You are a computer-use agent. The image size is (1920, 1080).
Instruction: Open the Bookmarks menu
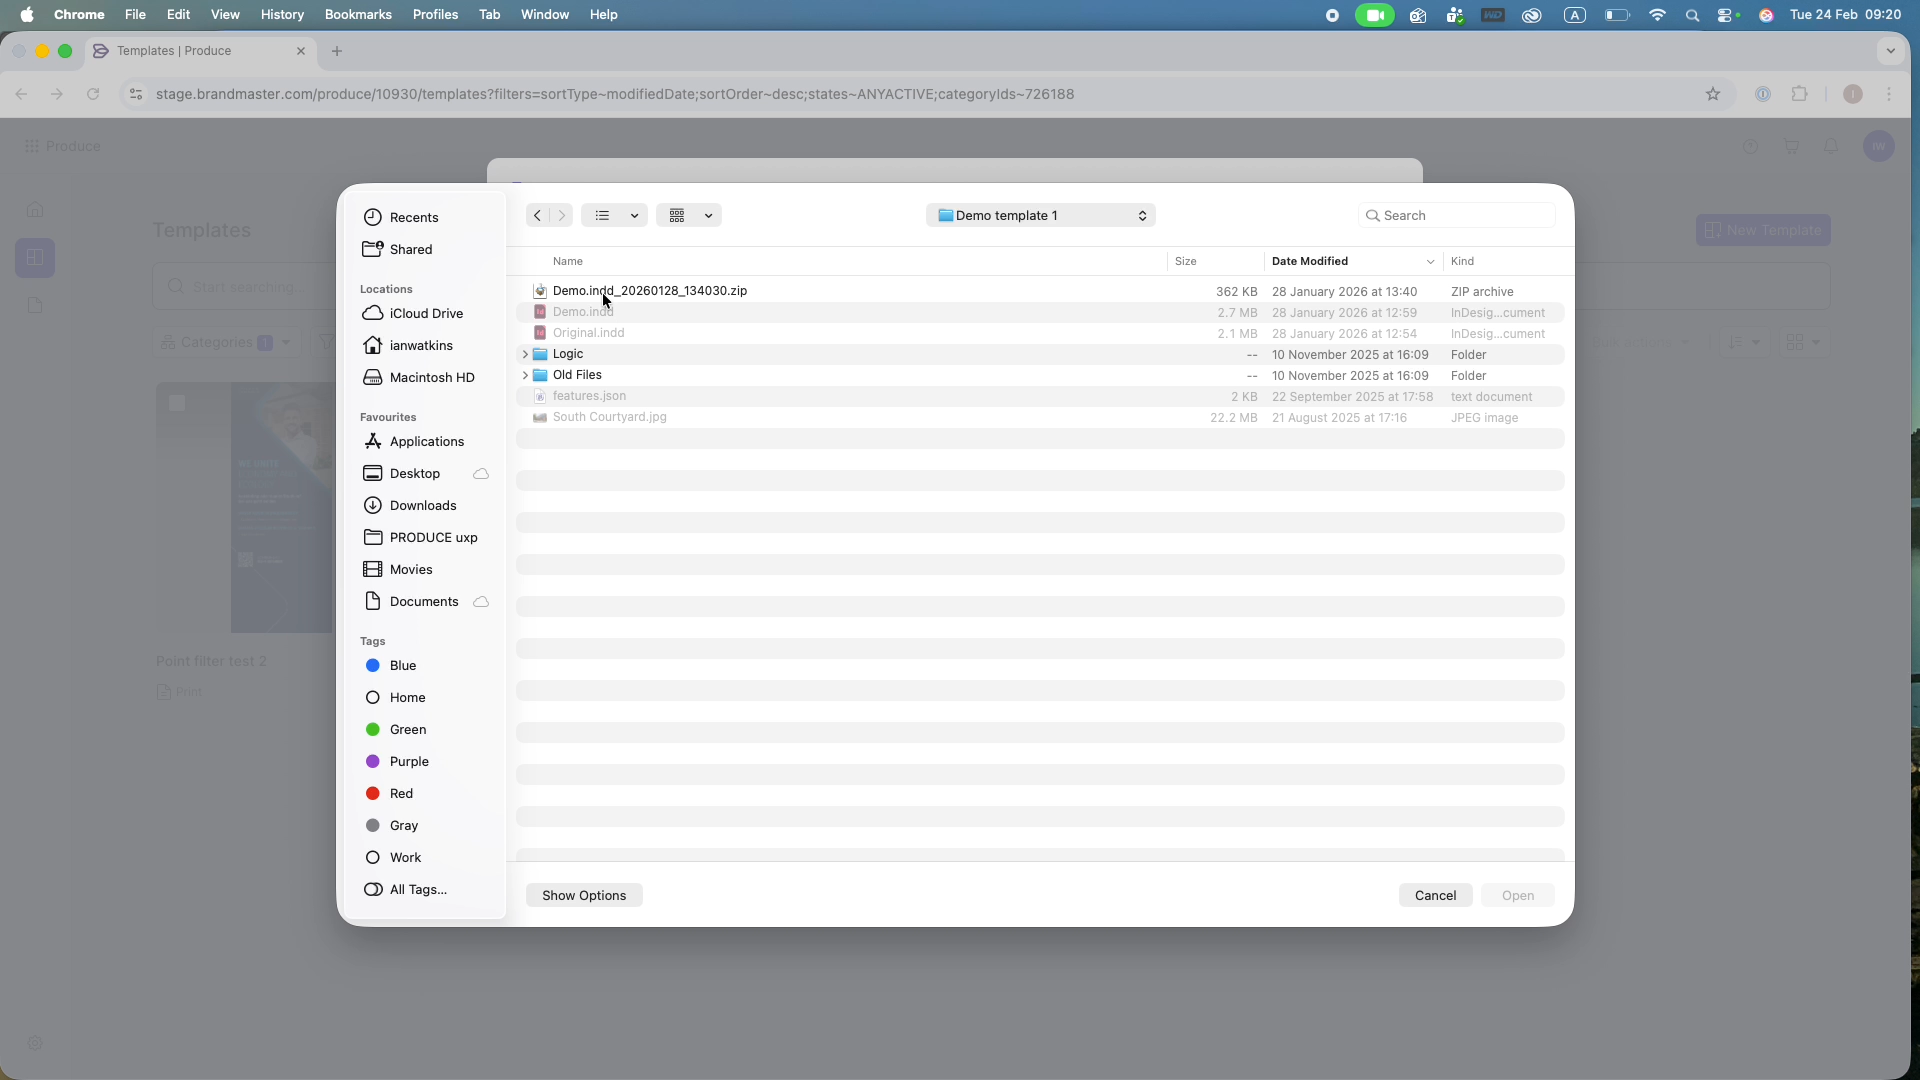coord(358,14)
